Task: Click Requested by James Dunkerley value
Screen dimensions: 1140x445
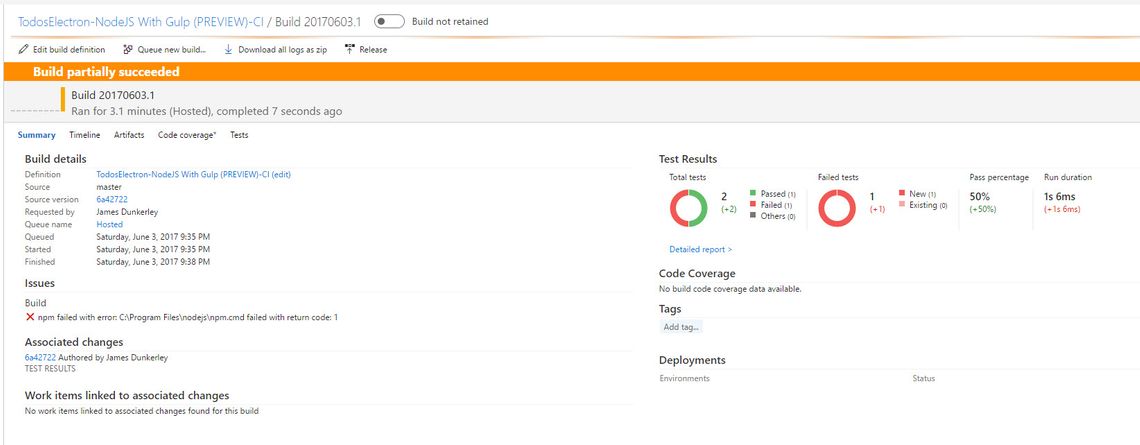Action: [126, 212]
